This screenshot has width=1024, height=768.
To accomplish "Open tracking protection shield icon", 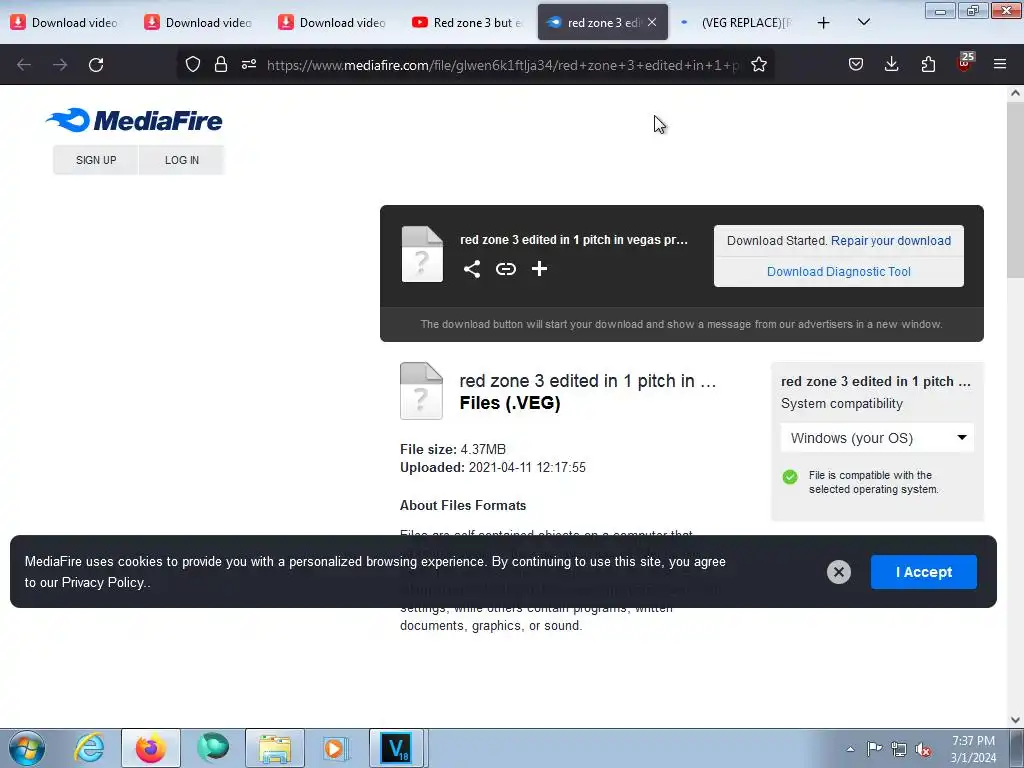I will click(193, 64).
